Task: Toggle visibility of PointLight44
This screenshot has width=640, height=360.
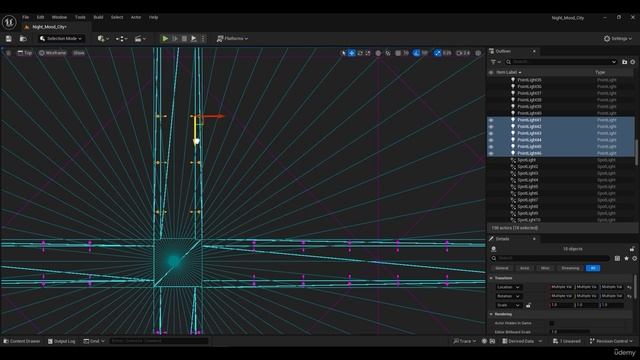Action: pos(491,140)
